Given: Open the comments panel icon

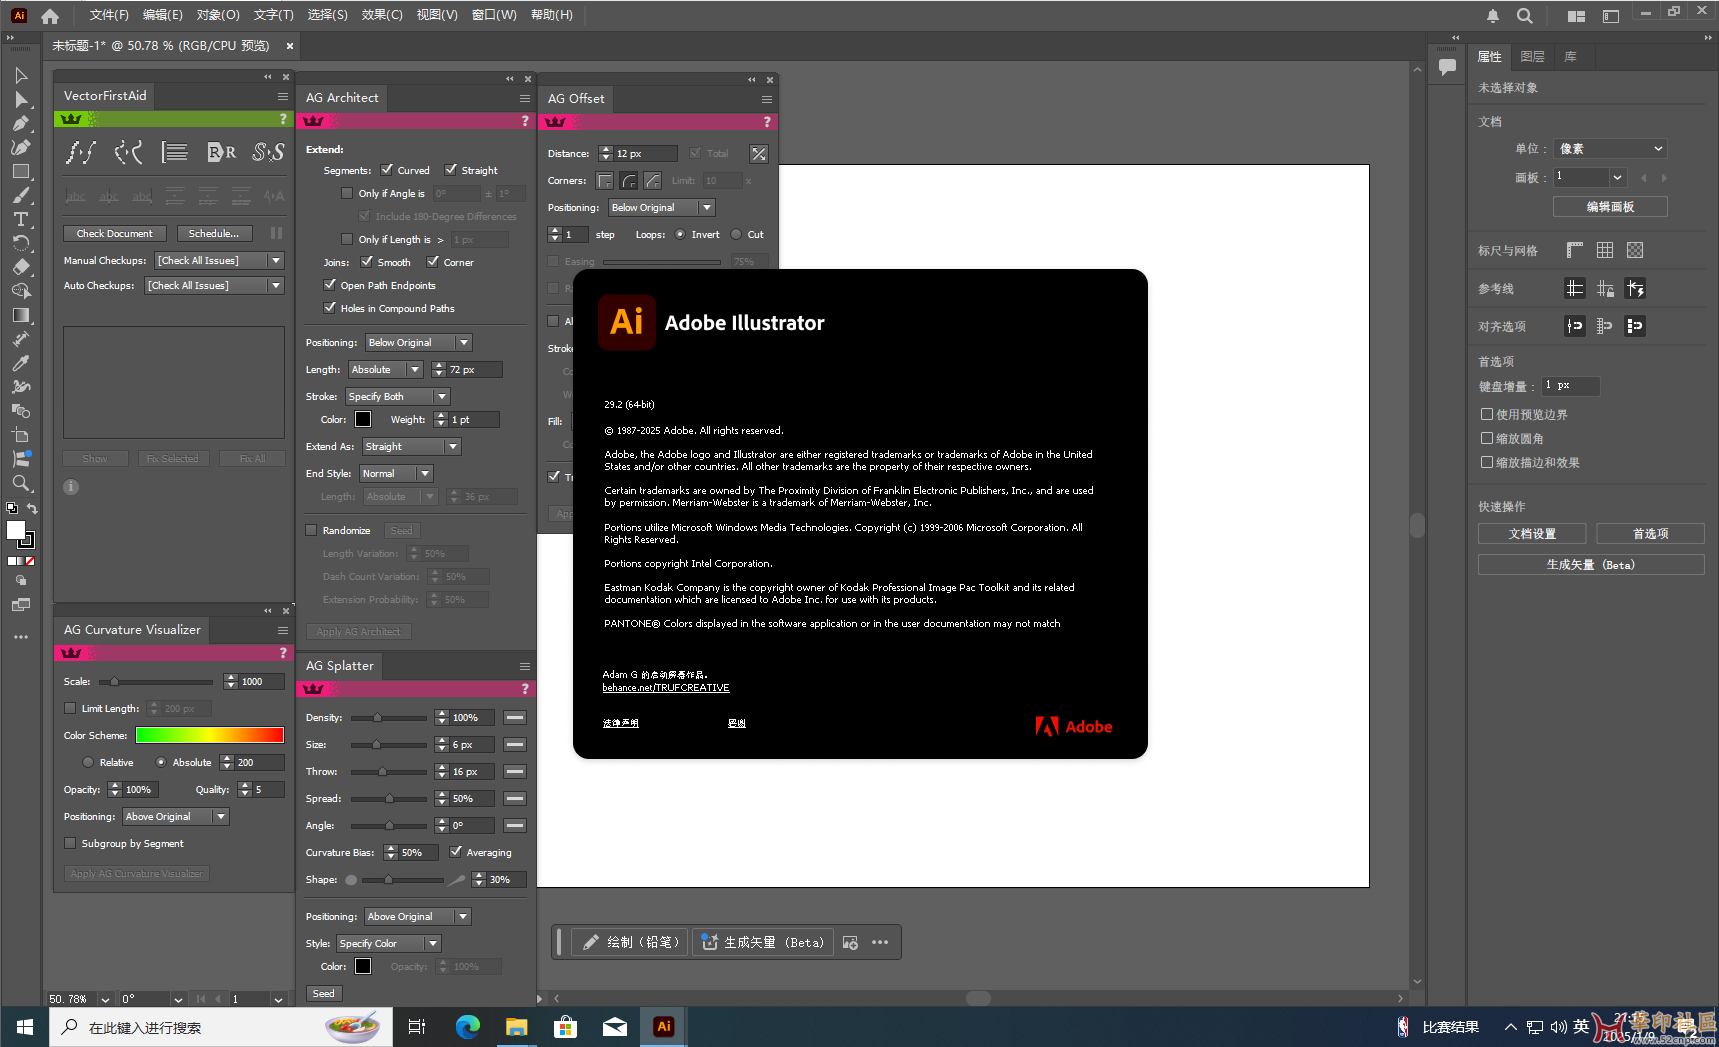Looking at the screenshot, I should pyautogui.click(x=1447, y=67).
